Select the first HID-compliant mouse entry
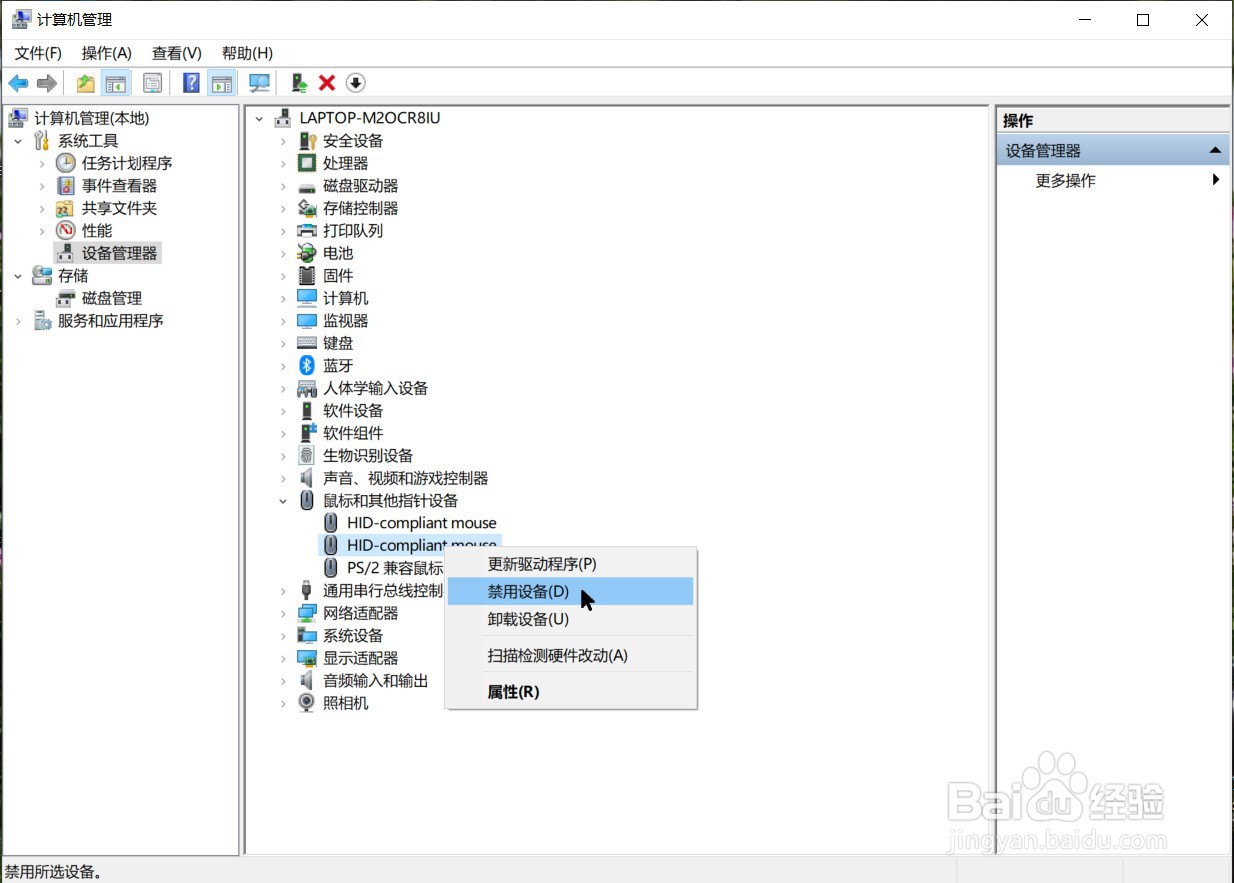This screenshot has width=1234, height=883. [x=421, y=523]
